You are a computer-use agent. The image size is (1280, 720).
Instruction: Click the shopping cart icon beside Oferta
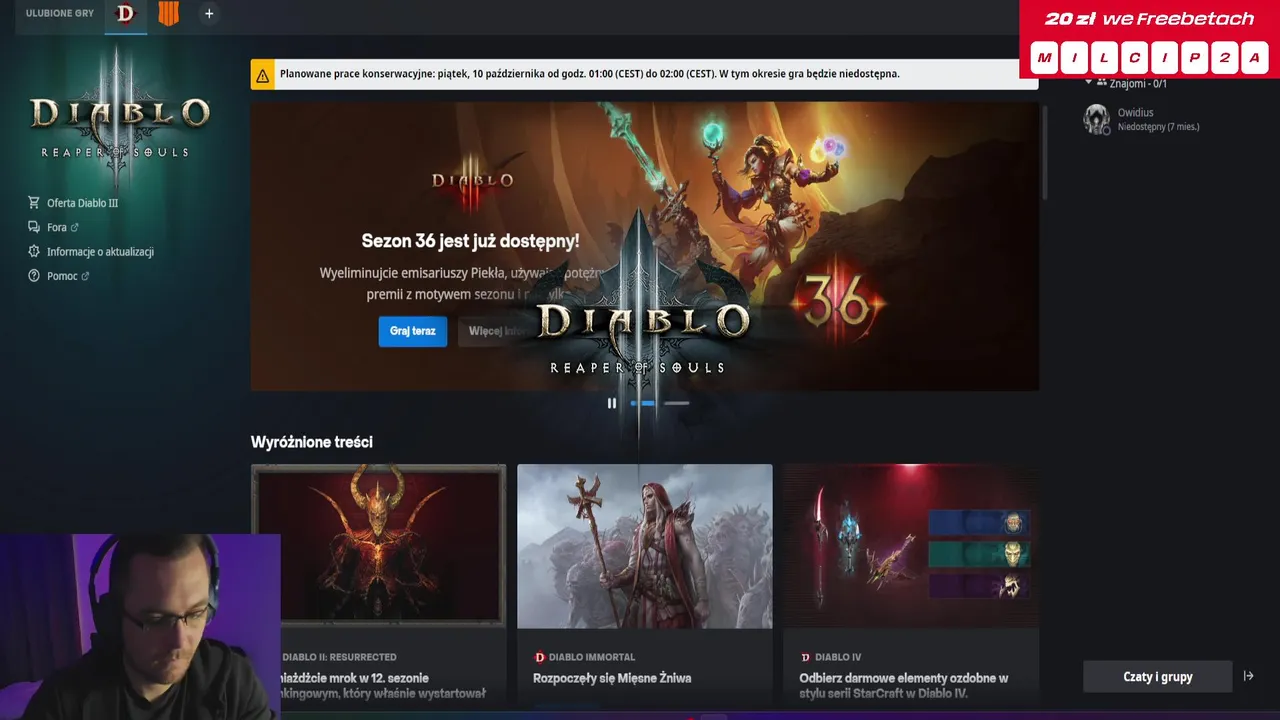coord(34,203)
